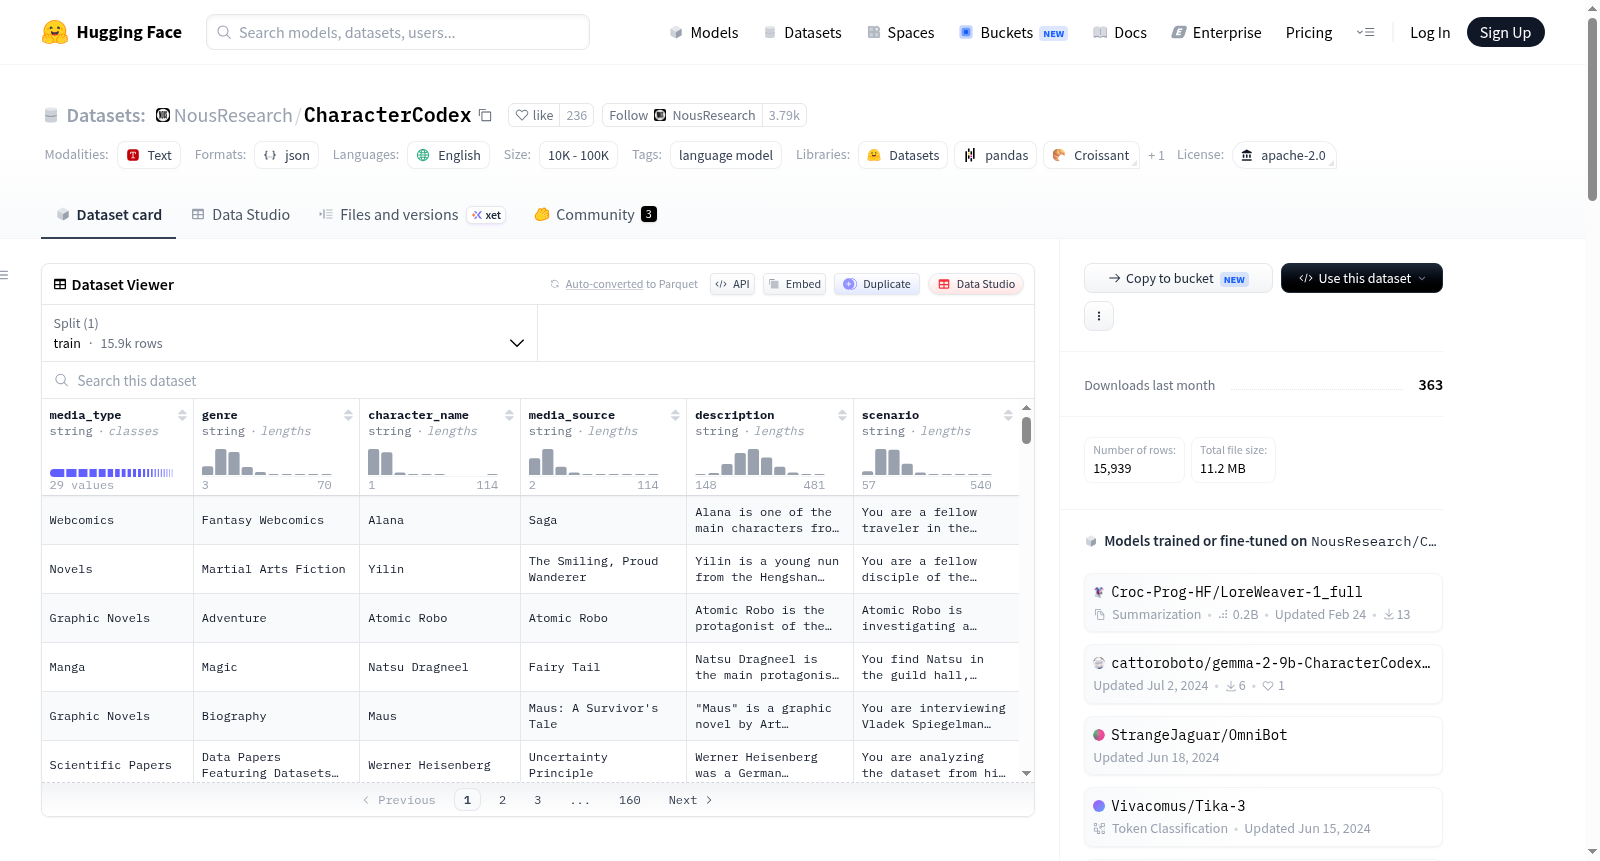Open the Community tab
The width and height of the screenshot is (1600, 861).
click(595, 214)
